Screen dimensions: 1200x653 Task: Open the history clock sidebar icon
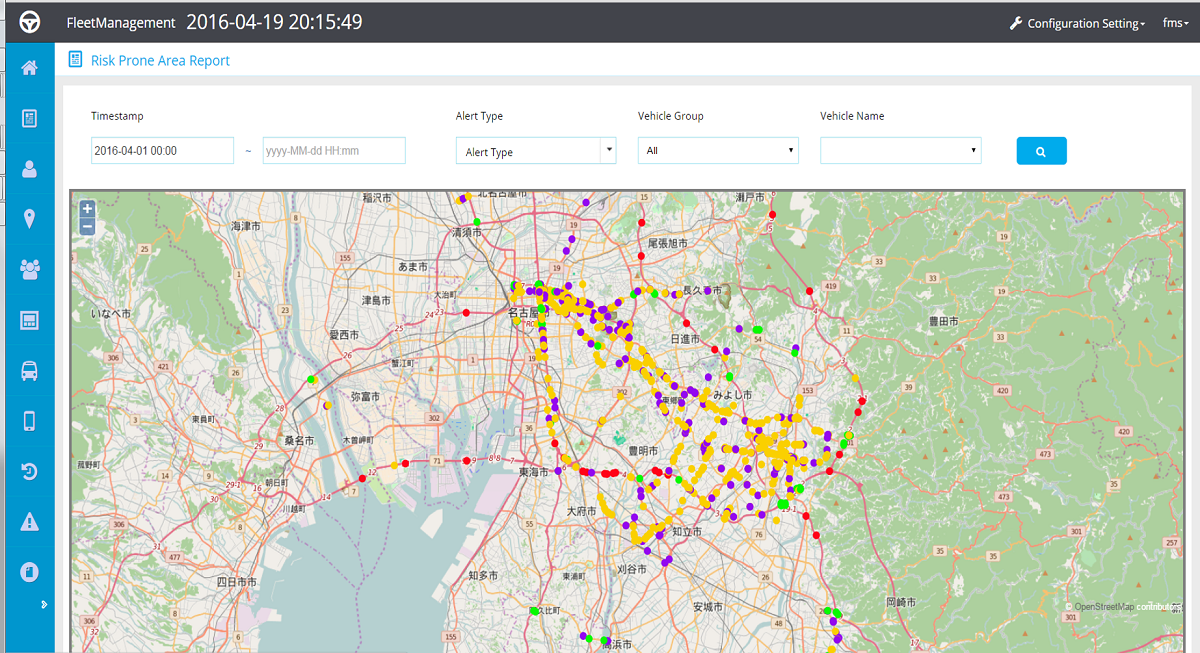pyautogui.click(x=29, y=471)
